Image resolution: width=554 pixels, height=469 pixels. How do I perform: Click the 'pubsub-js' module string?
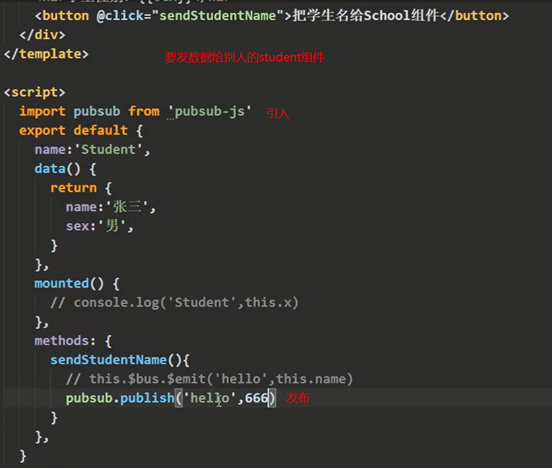(x=210, y=111)
